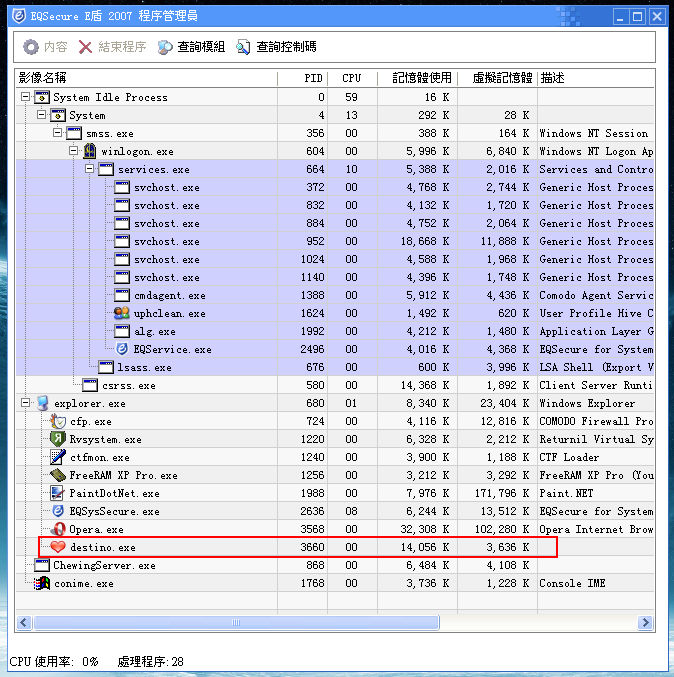Select the svchost.exe row with PID 1140
Image resolution: width=674 pixels, height=677 pixels.
click(x=335, y=277)
